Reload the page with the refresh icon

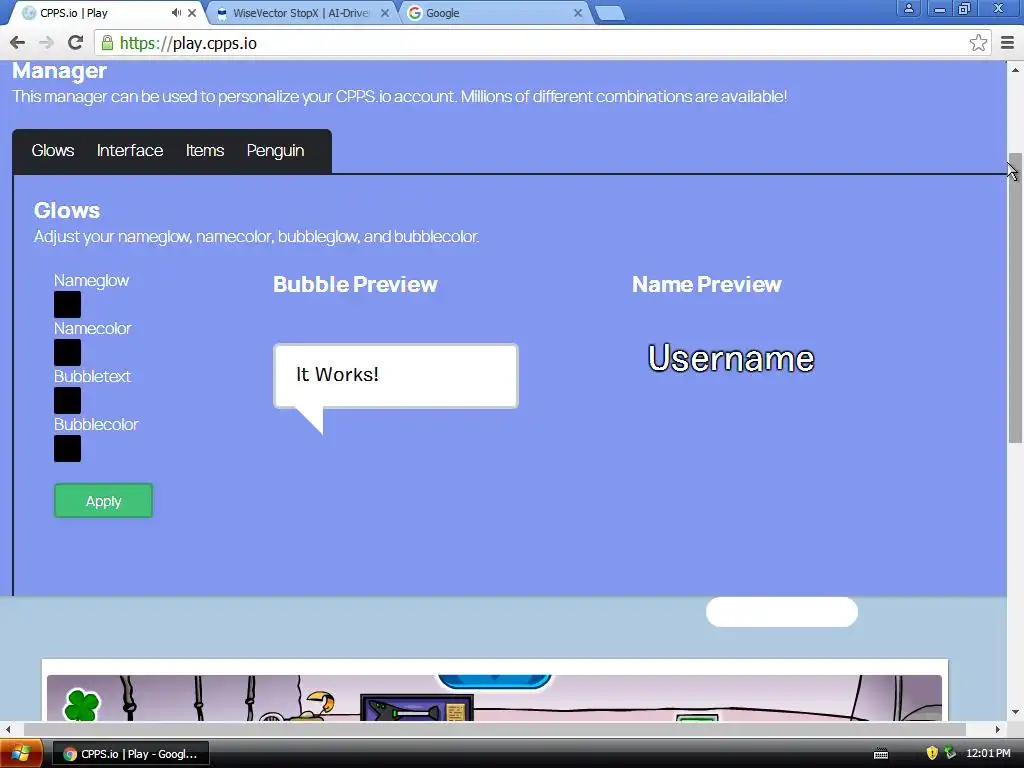pos(75,43)
